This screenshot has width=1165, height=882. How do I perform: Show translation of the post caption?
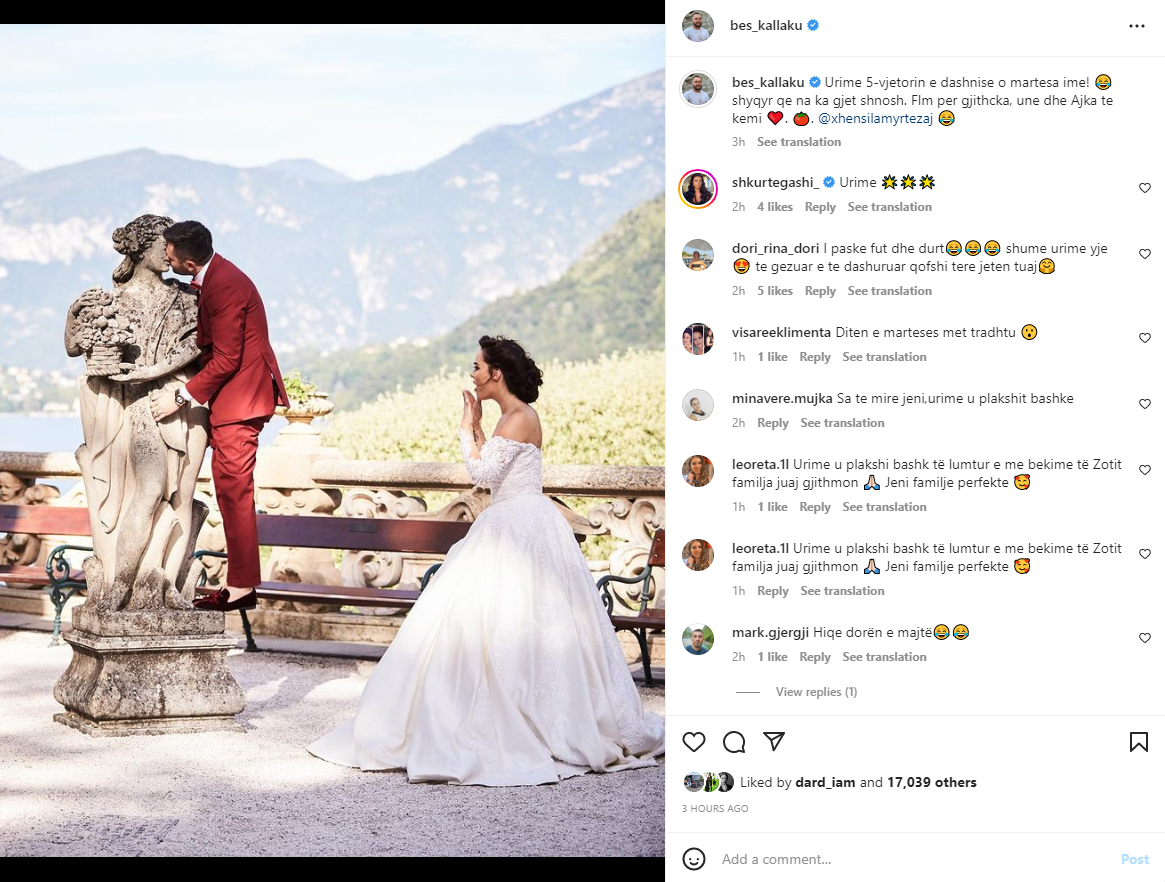point(799,142)
